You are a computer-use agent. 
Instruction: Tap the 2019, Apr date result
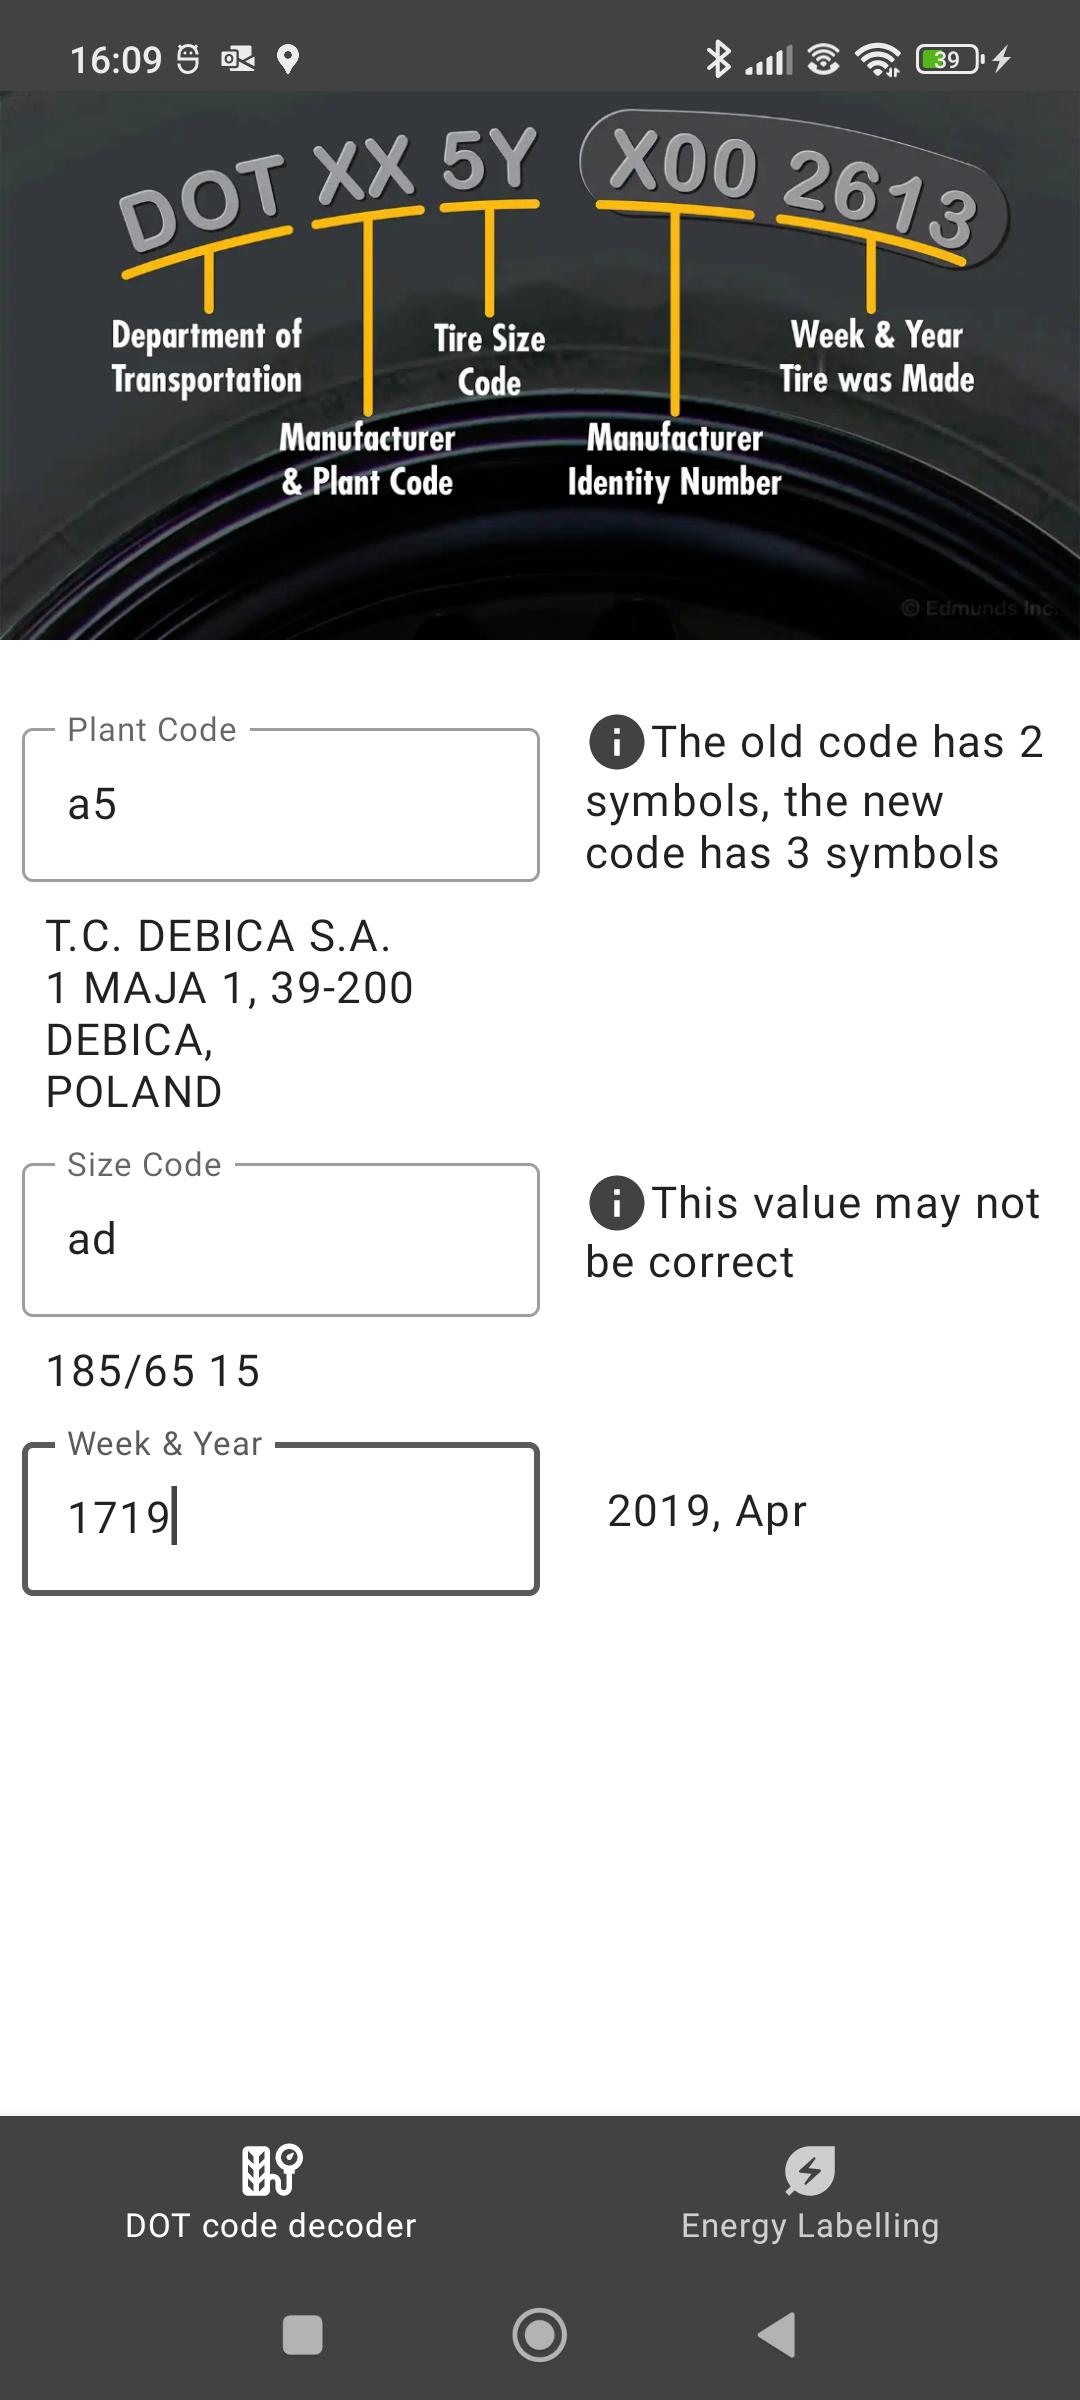pos(707,1511)
